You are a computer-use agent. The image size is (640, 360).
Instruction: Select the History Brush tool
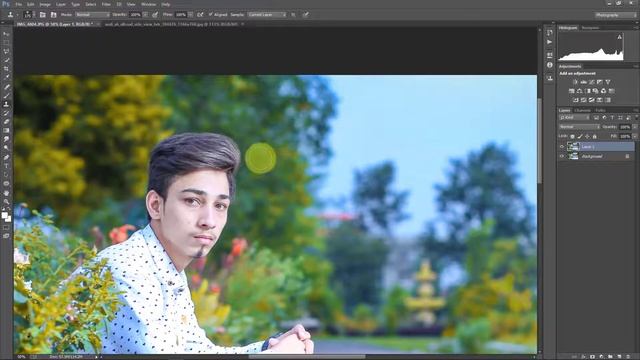point(6,113)
